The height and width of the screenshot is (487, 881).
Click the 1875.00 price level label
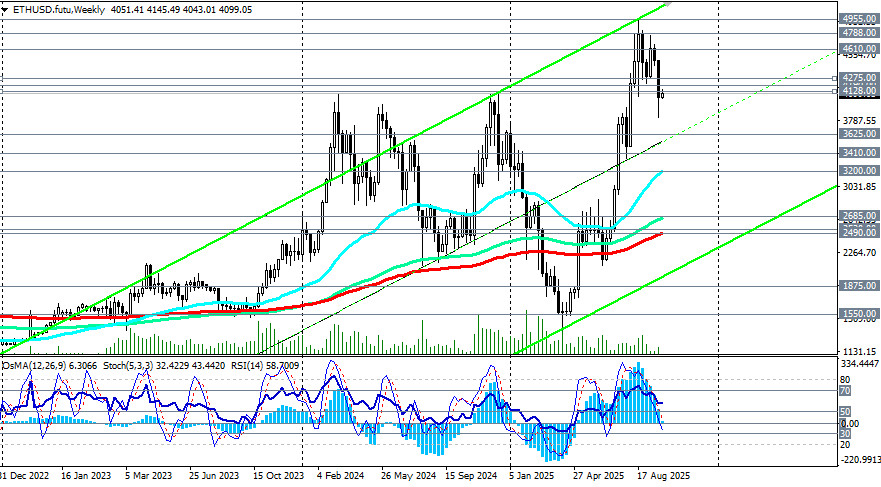859,285
